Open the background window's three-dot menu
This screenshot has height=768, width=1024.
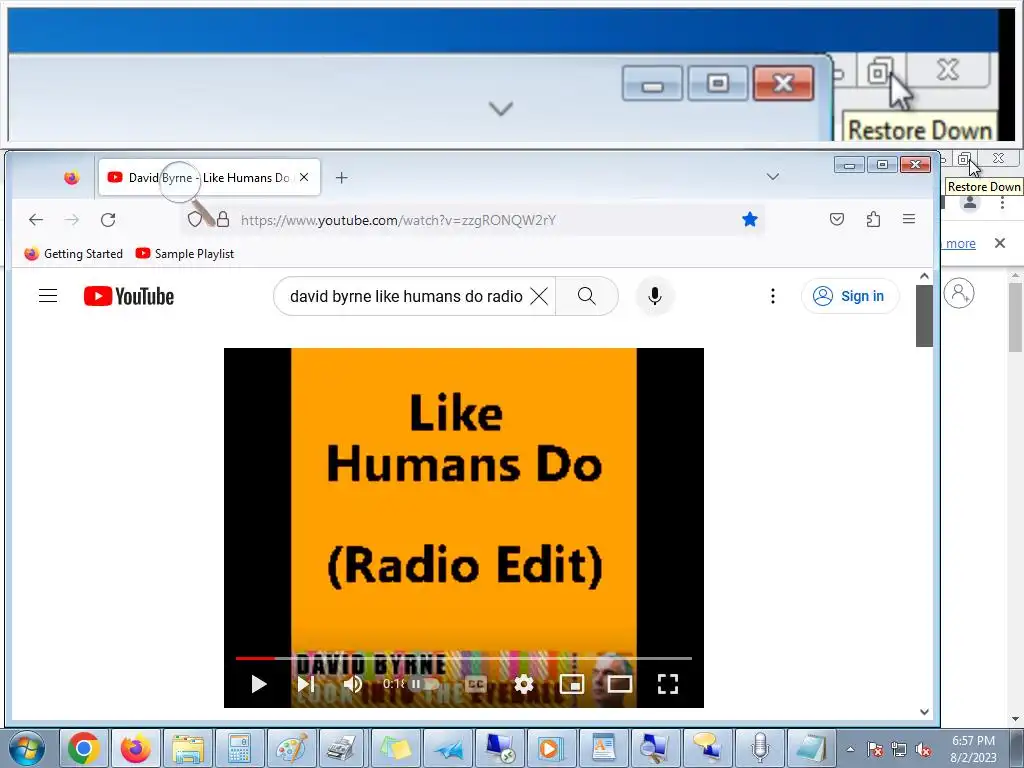point(1002,203)
